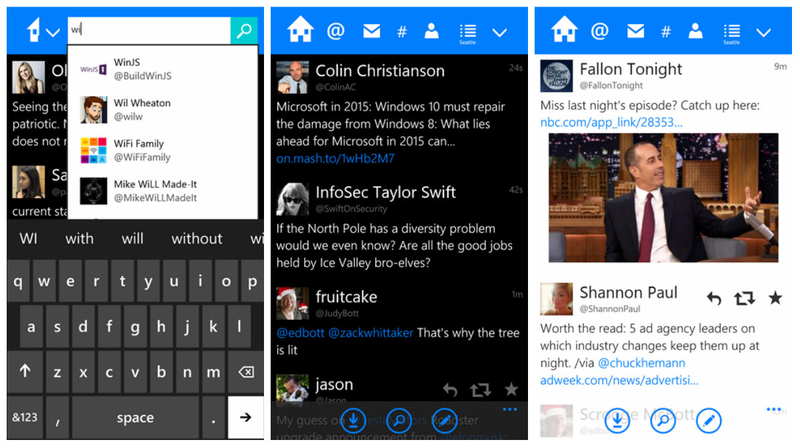
Task: Open the @zackwhittaker mention link
Action: 370,333
